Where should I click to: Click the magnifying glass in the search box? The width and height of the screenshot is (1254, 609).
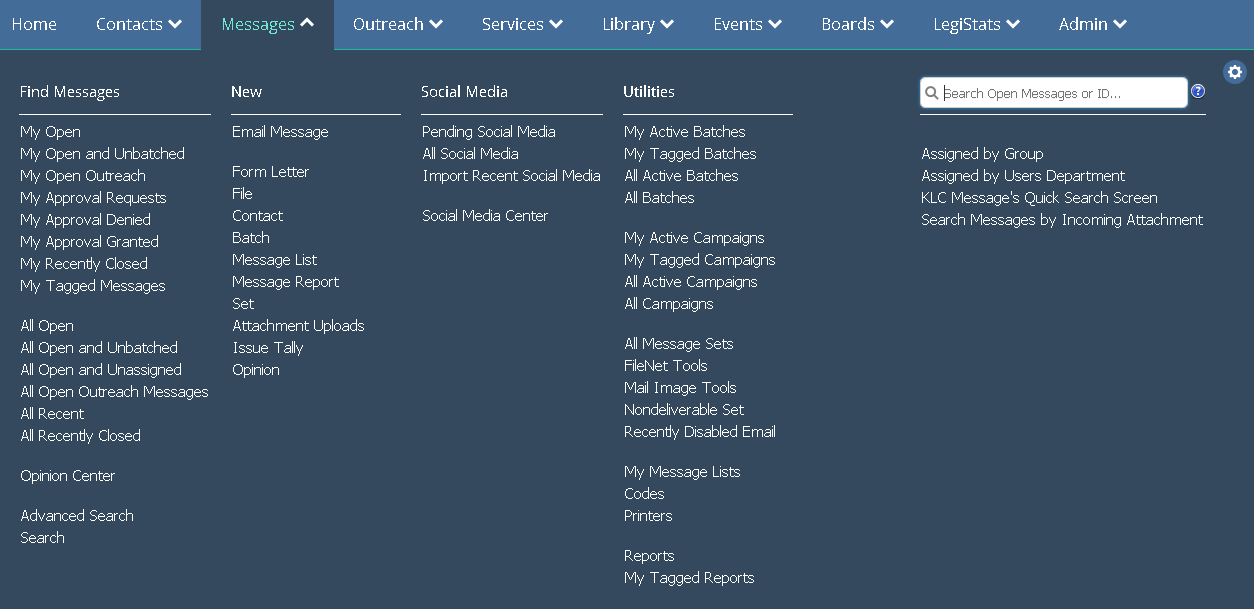932,92
